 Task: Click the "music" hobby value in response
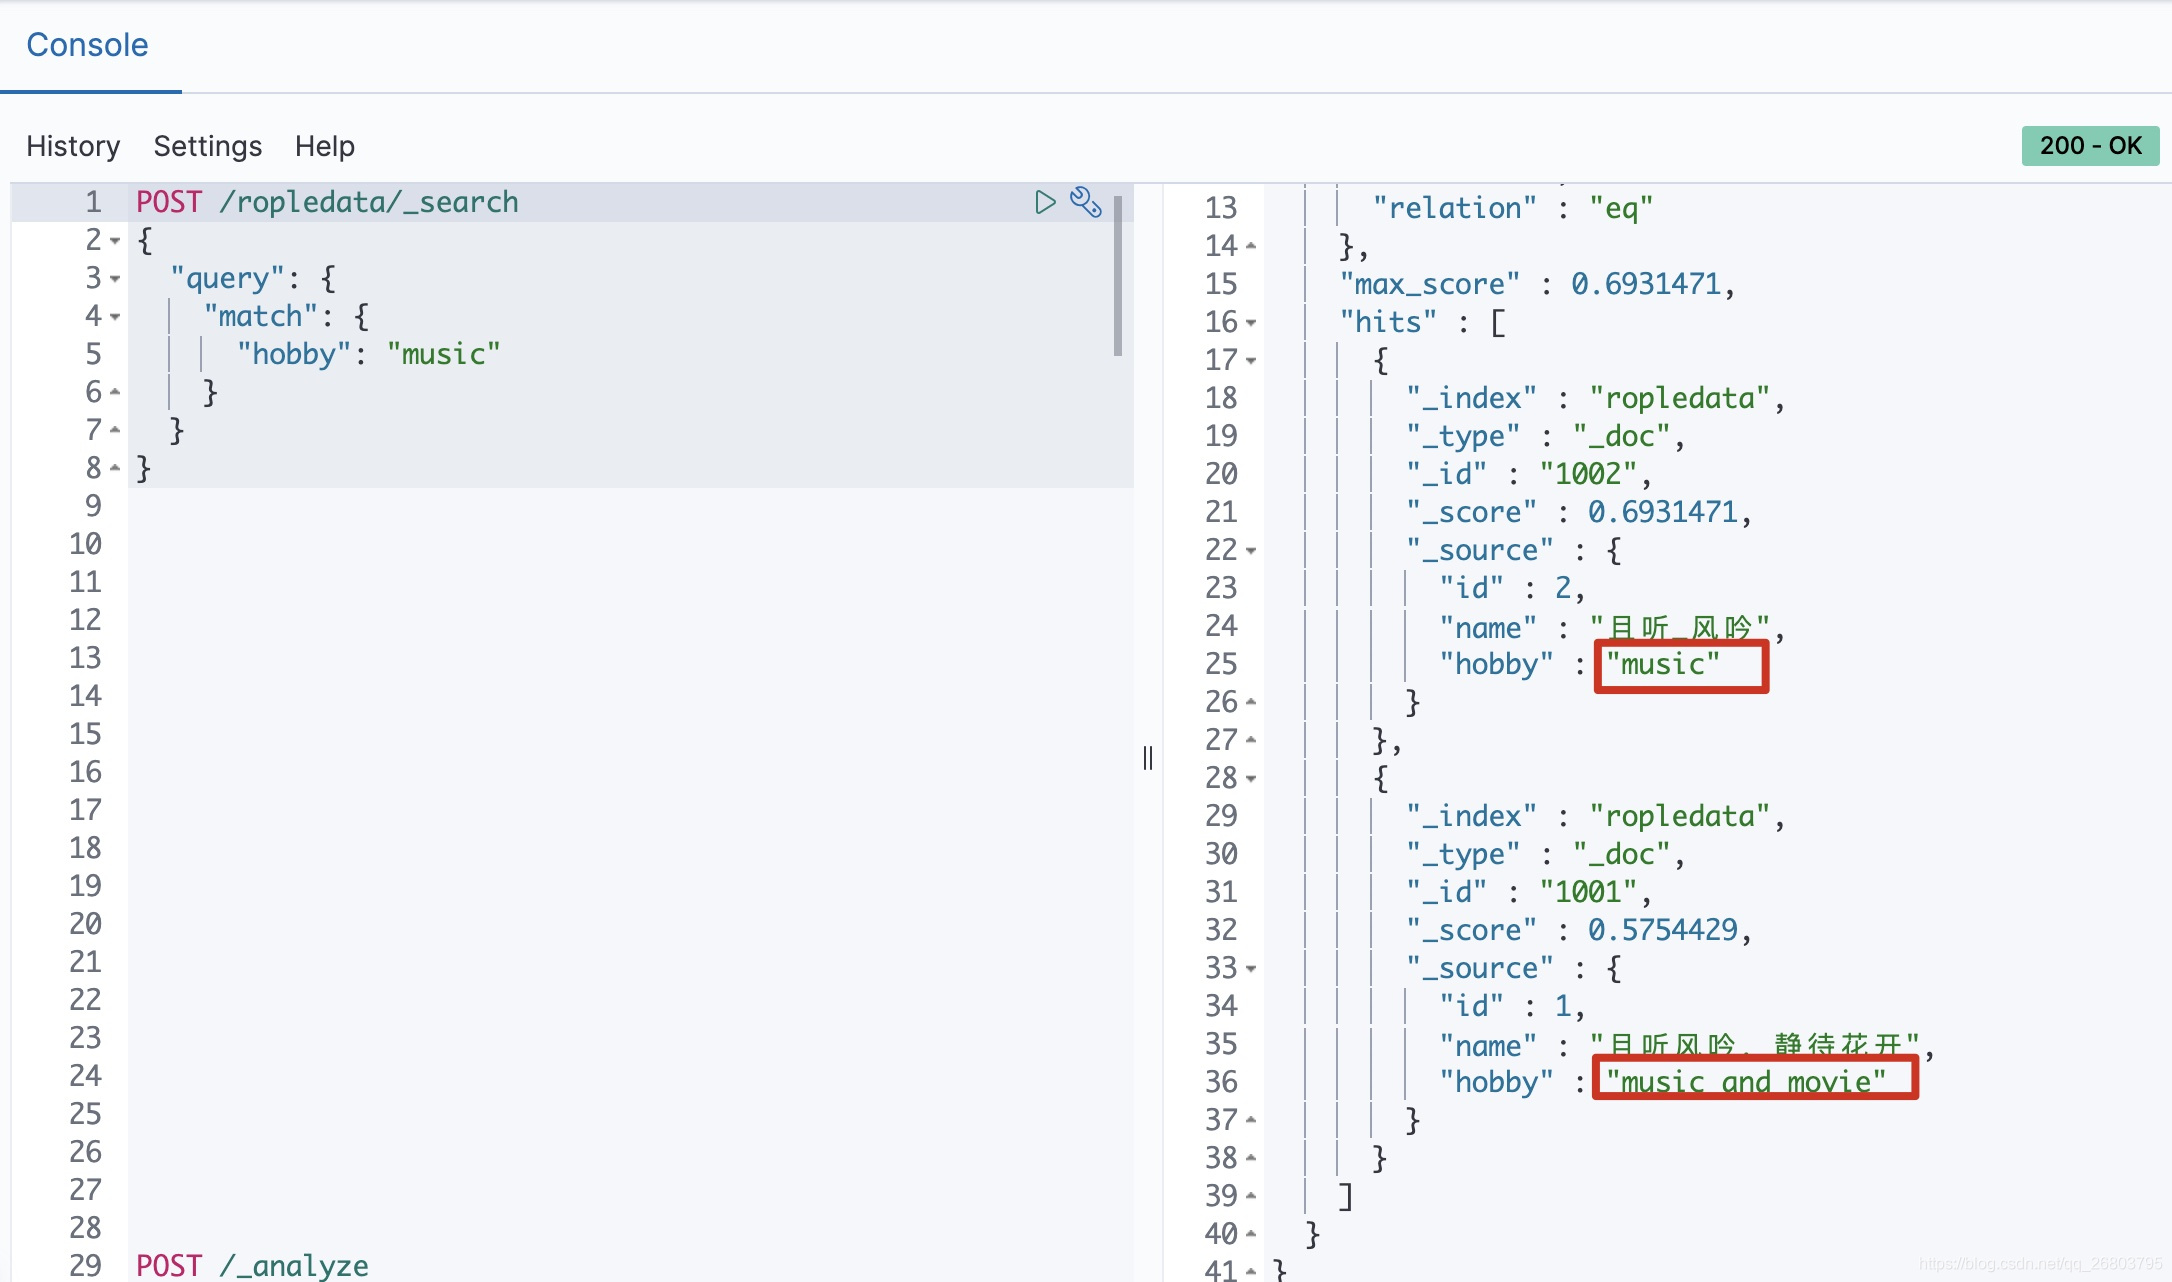pyautogui.click(x=1662, y=664)
